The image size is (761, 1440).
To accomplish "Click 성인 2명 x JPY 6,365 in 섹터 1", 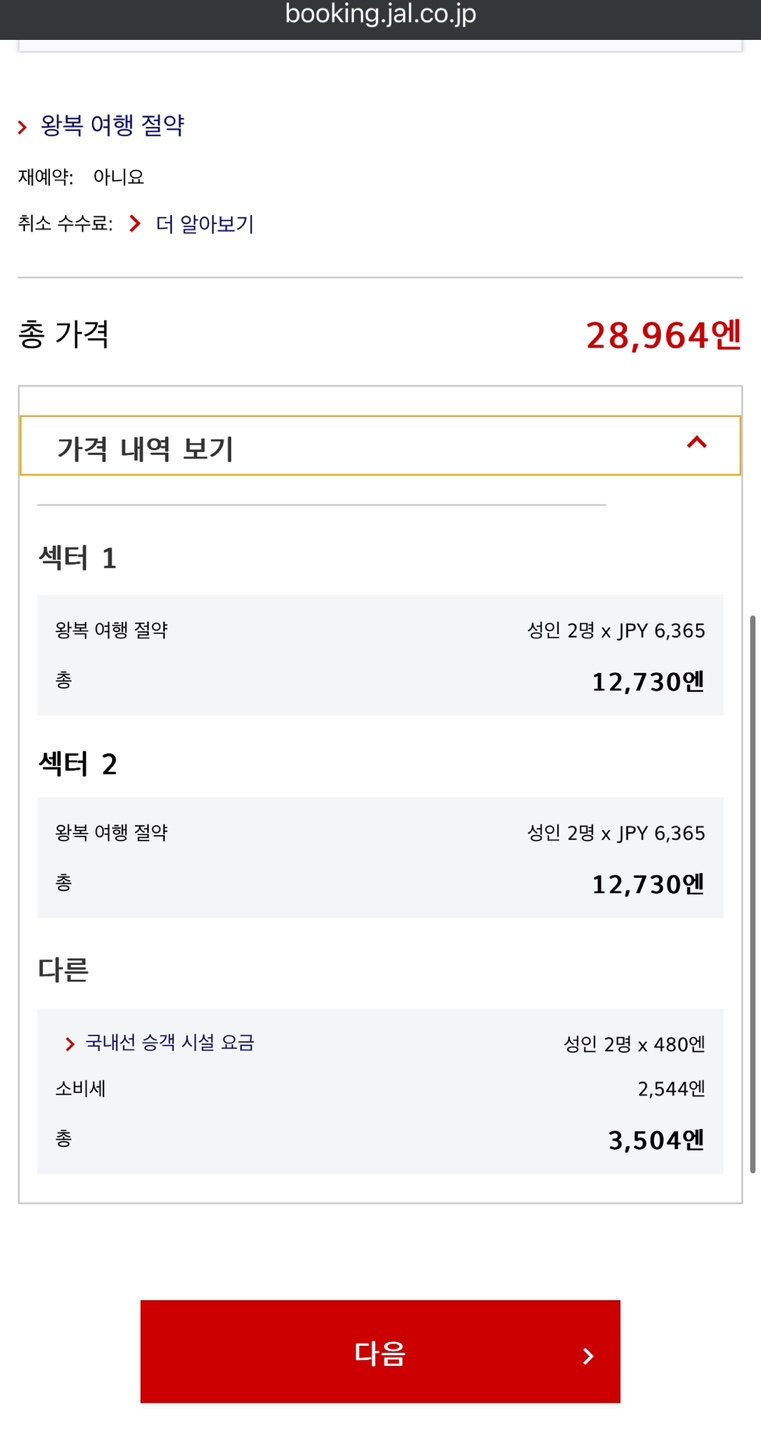I will (616, 631).
